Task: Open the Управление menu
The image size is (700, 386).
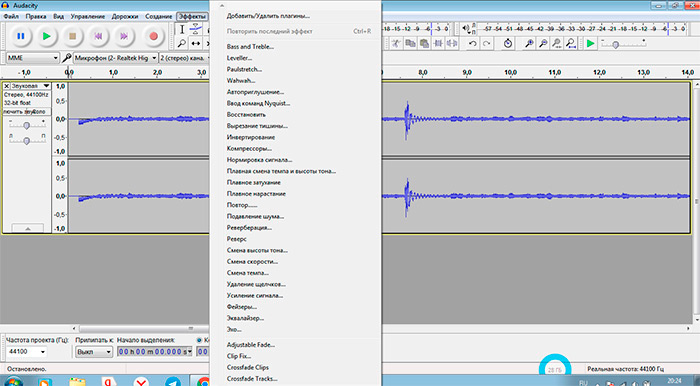Action: coord(88,17)
